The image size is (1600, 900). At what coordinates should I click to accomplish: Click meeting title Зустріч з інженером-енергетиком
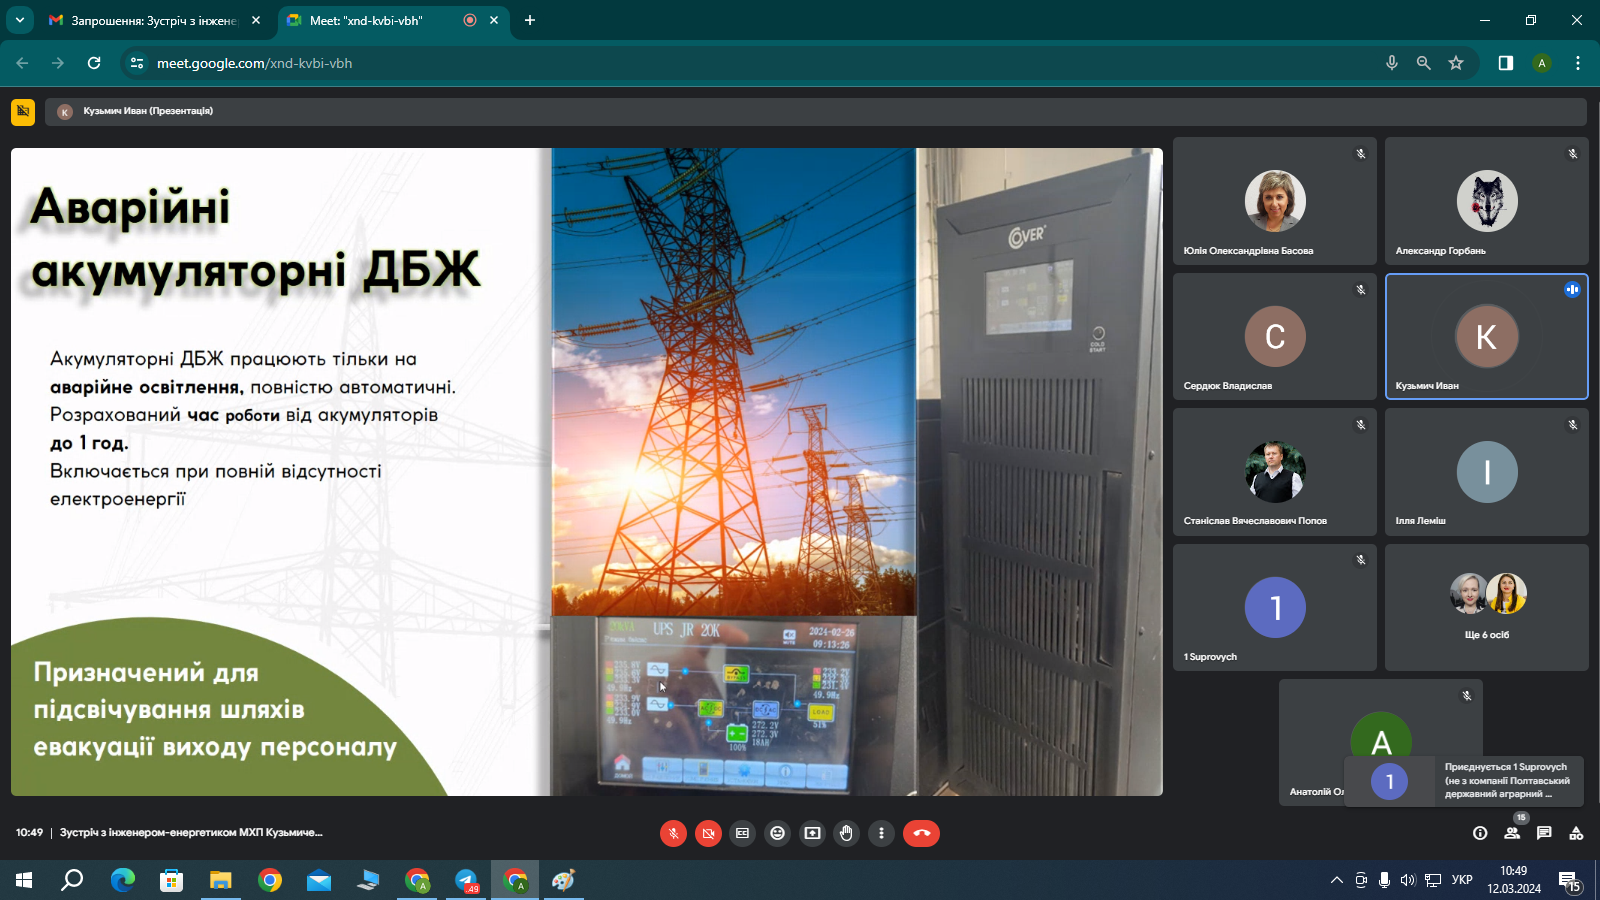(191, 832)
